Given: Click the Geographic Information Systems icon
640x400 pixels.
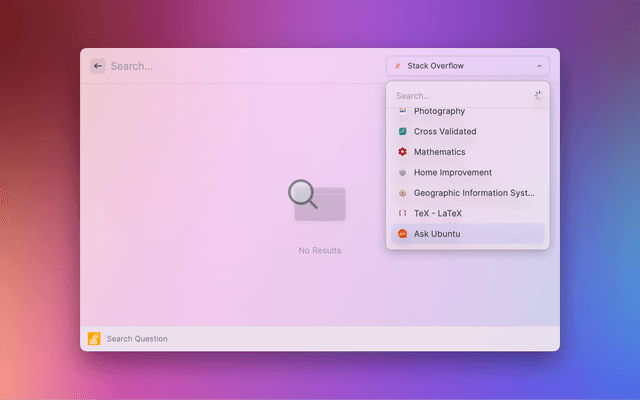Looking at the screenshot, I should pyautogui.click(x=402, y=193).
